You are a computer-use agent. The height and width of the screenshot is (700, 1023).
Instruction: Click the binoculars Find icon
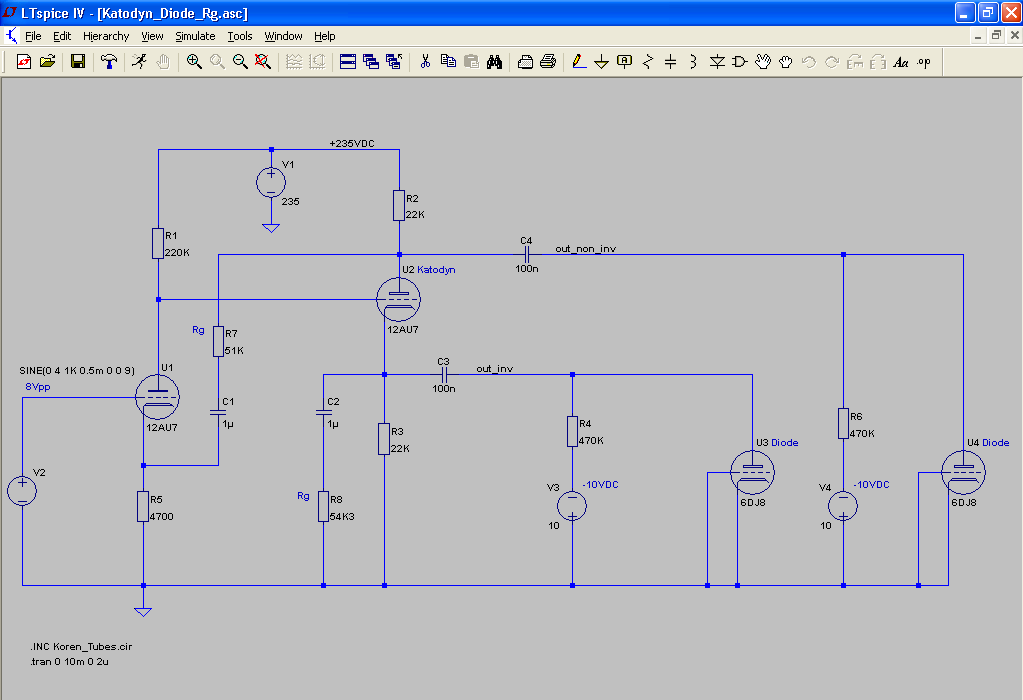(495, 62)
